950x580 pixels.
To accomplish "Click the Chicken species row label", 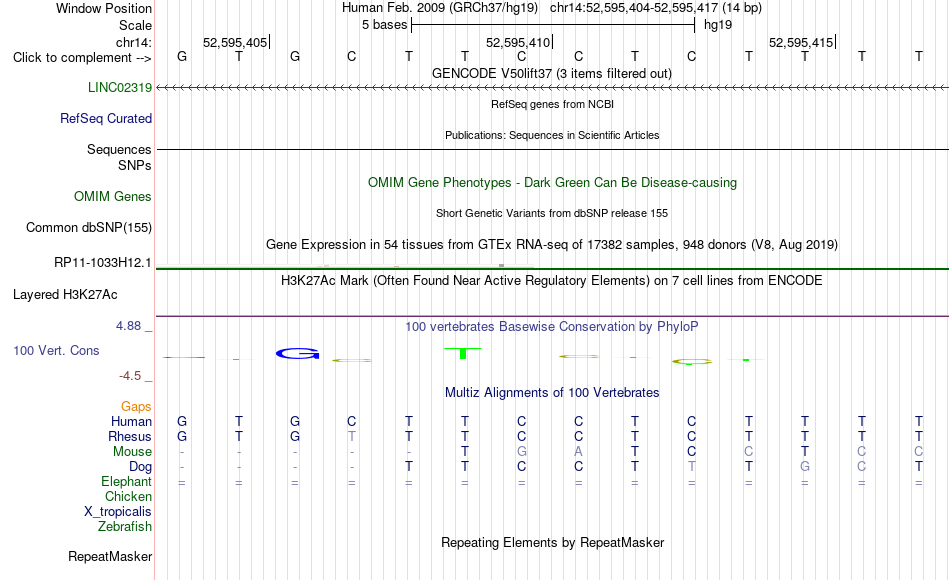I will [128, 496].
